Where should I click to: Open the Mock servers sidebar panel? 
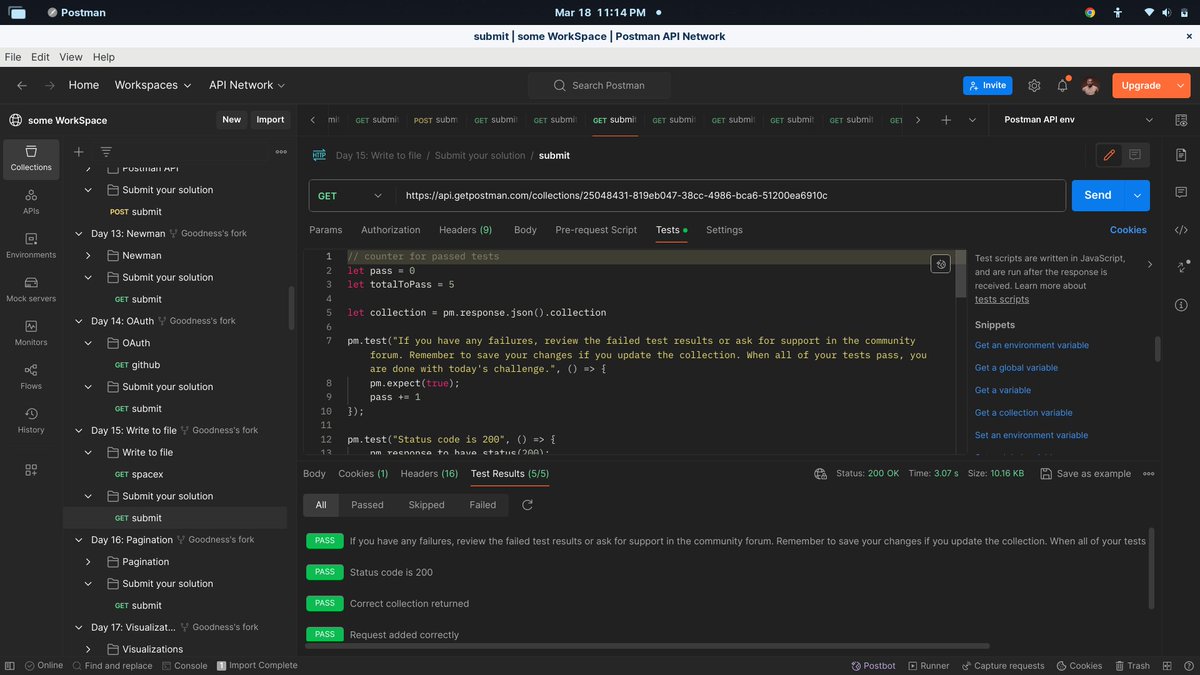31,290
